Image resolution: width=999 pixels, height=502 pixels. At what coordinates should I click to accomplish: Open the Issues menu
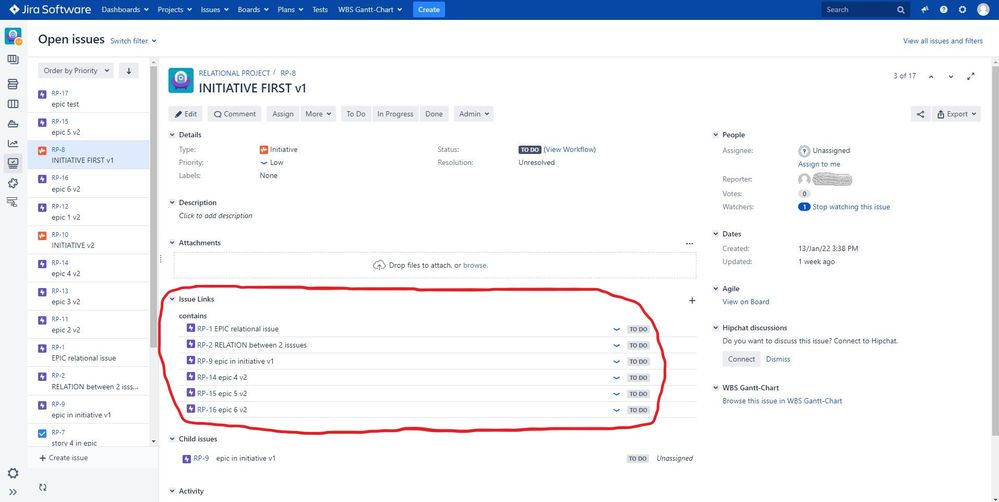tap(214, 10)
